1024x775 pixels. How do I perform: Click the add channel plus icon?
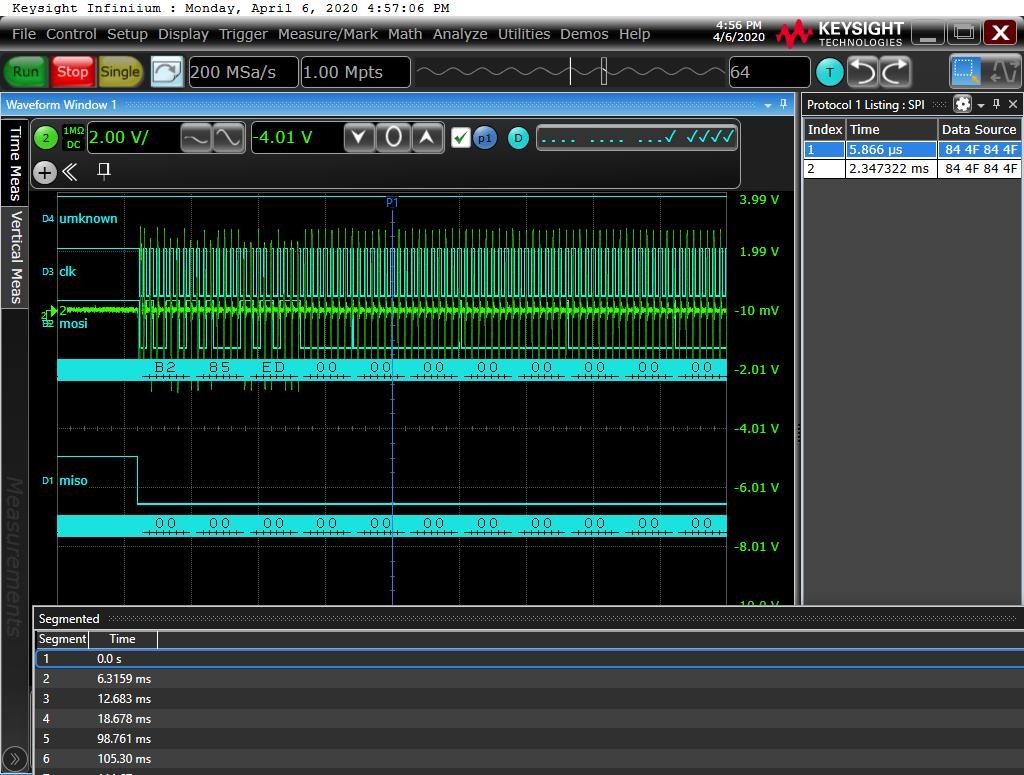(45, 173)
